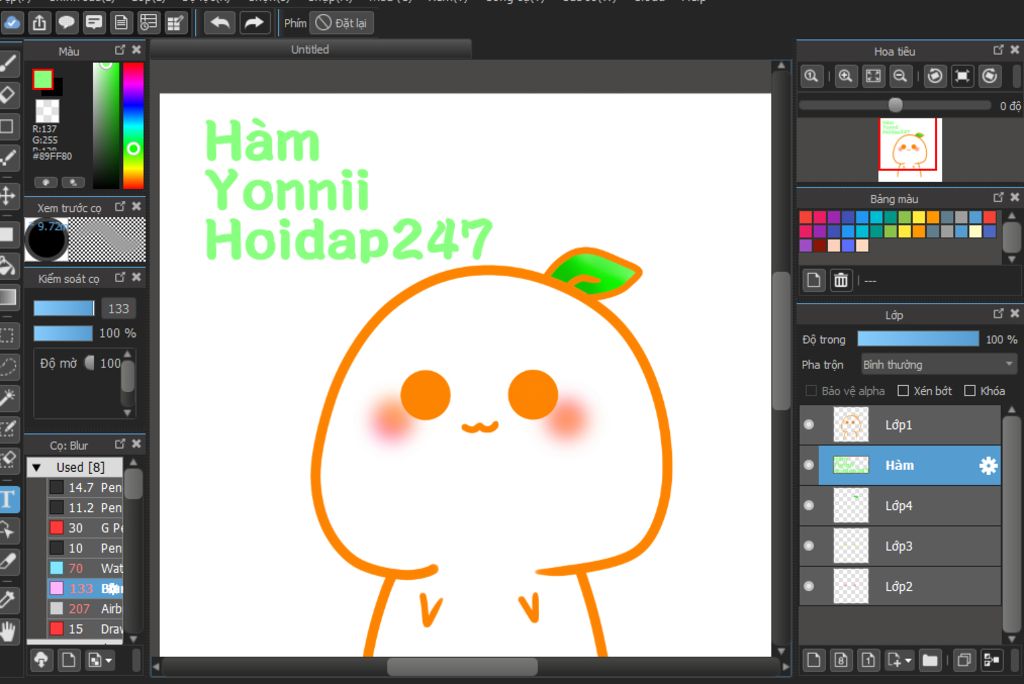Toggle visibility of Lớp4 layer
This screenshot has width=1024, height=684.
pyautogui.click(x=808, y=506)
